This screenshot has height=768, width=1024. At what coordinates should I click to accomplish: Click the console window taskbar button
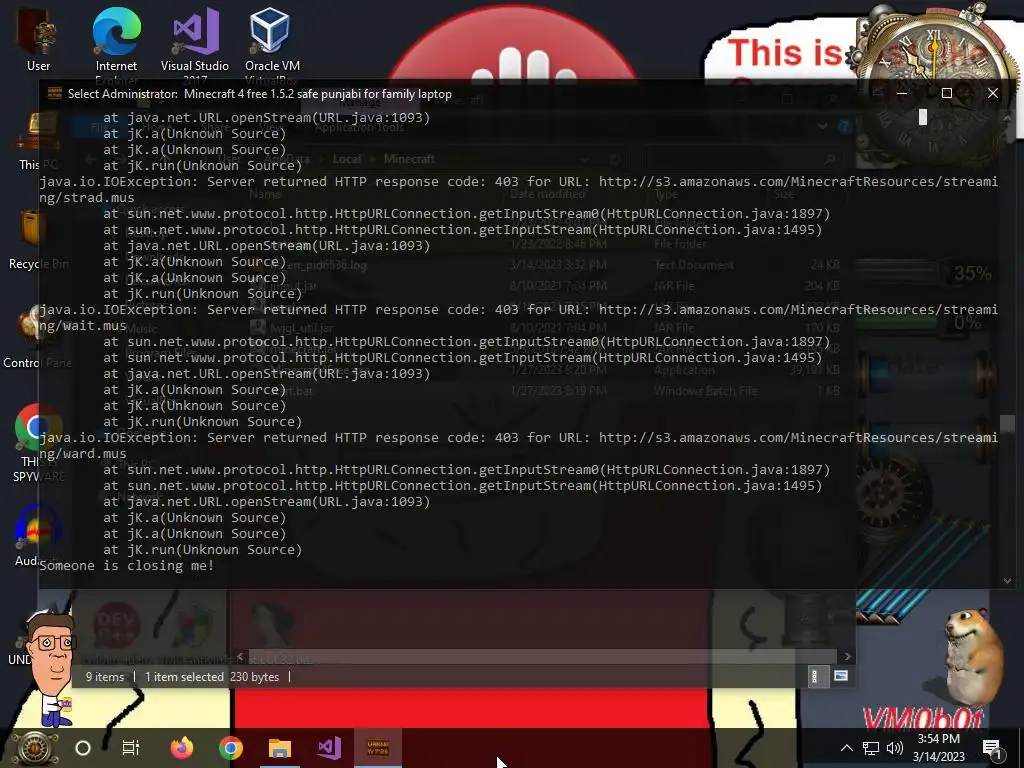(x=378, y=748)
